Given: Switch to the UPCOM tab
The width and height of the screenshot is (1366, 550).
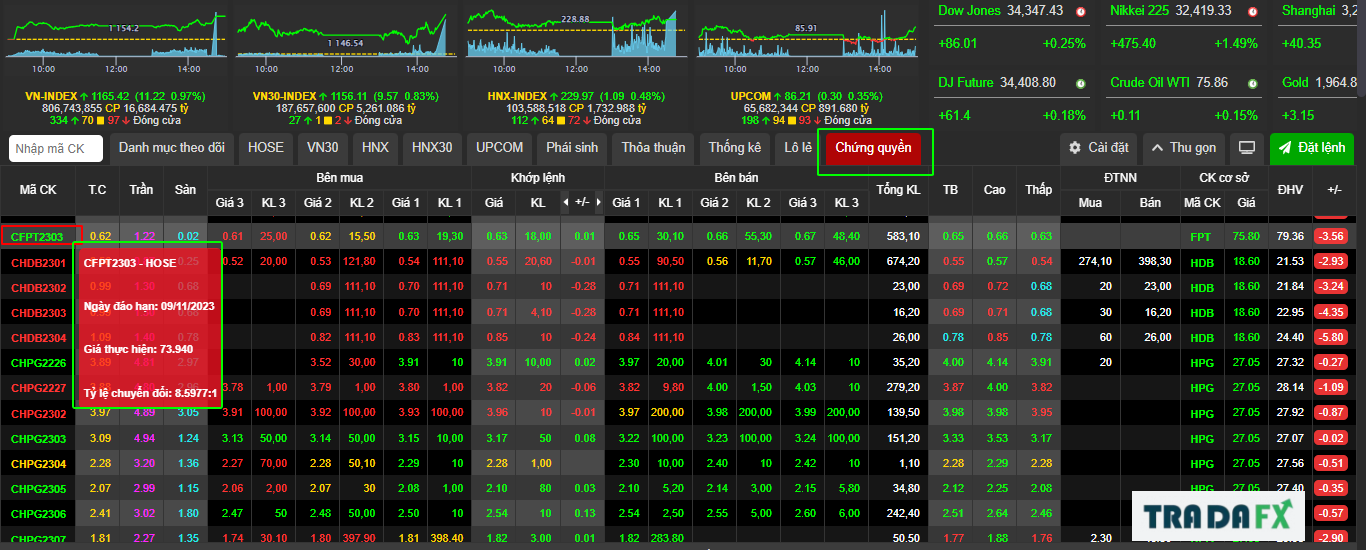Looking at the screenshot, I should click(x=499, y=148).
